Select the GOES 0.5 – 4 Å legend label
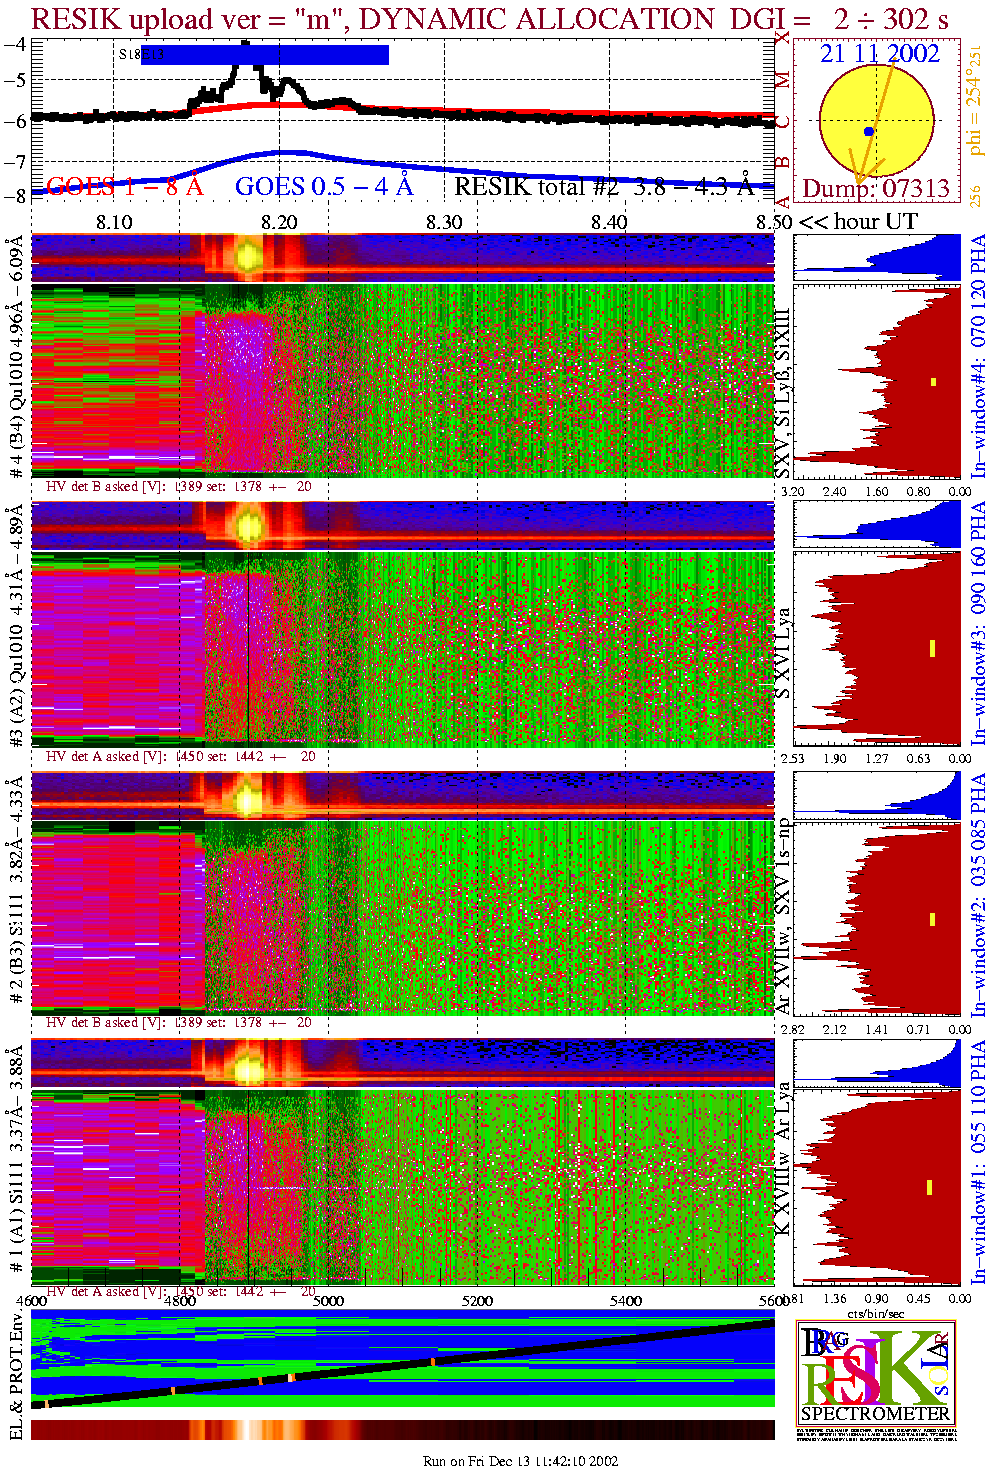 tap(323, 187)
